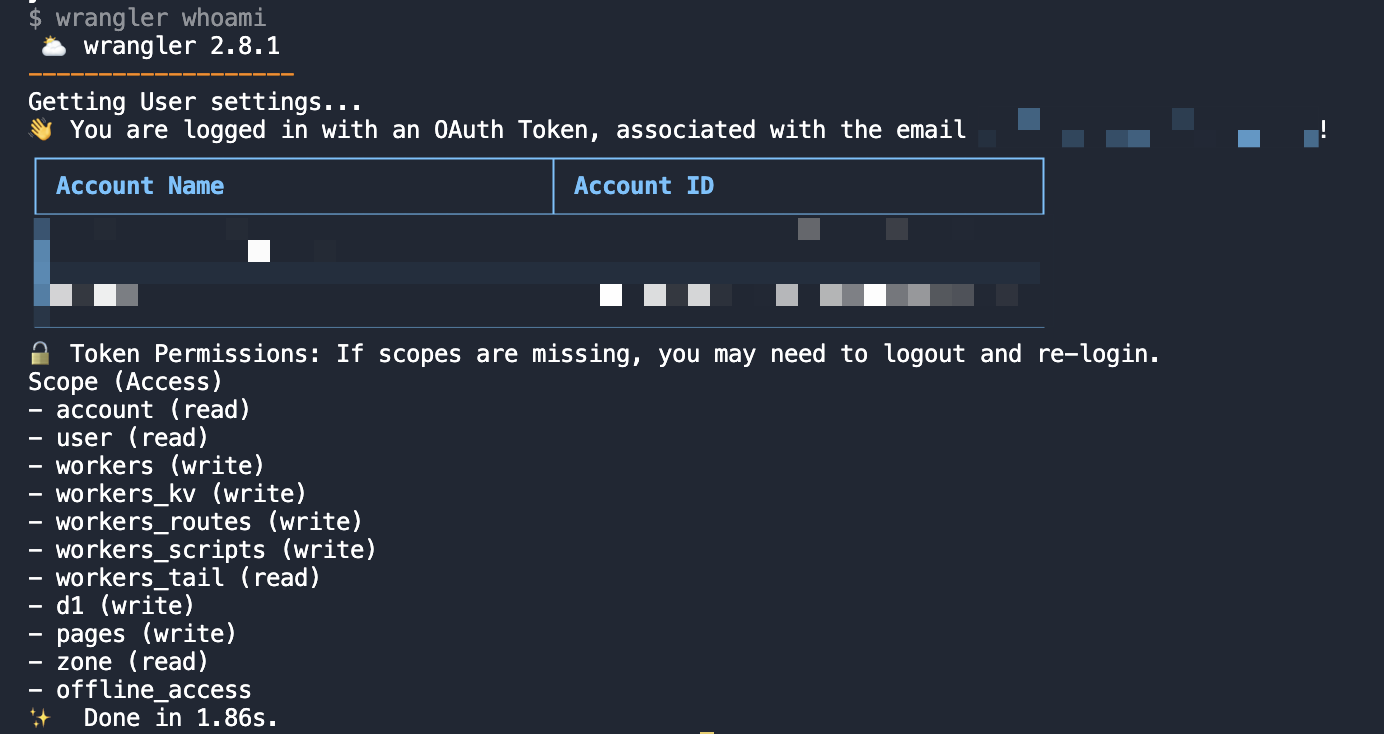Select the 'user (read)' scope line
Viewport: 1384px width, 734px height.
[x=132, y=438]
